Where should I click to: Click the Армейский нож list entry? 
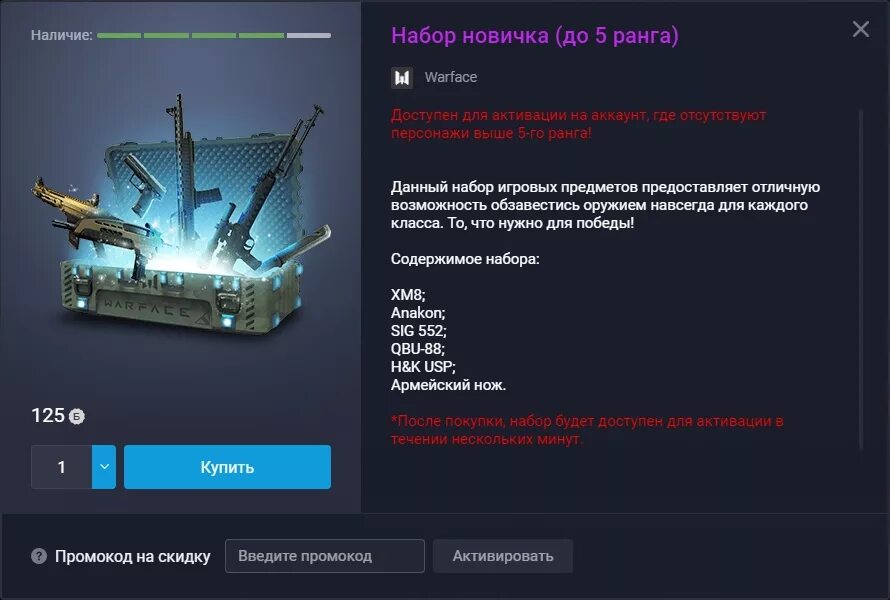448,385
